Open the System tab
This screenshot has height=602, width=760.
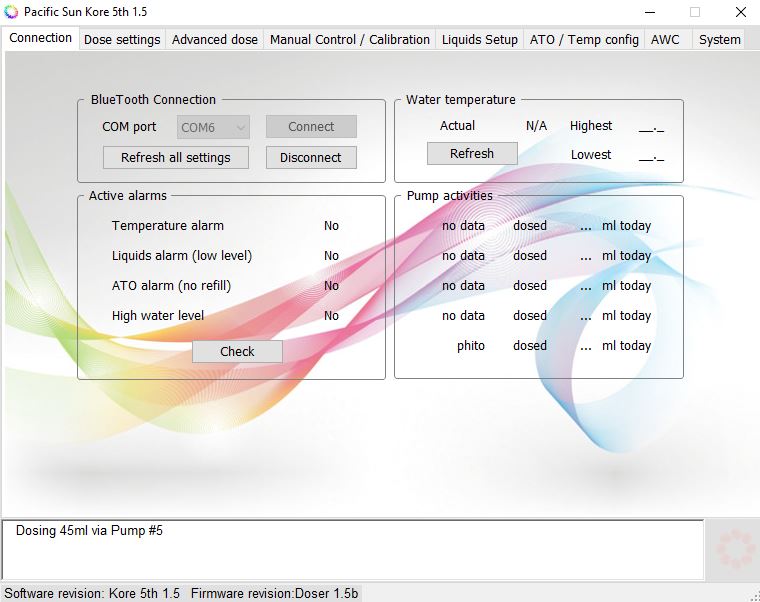(x=719, y=40)
